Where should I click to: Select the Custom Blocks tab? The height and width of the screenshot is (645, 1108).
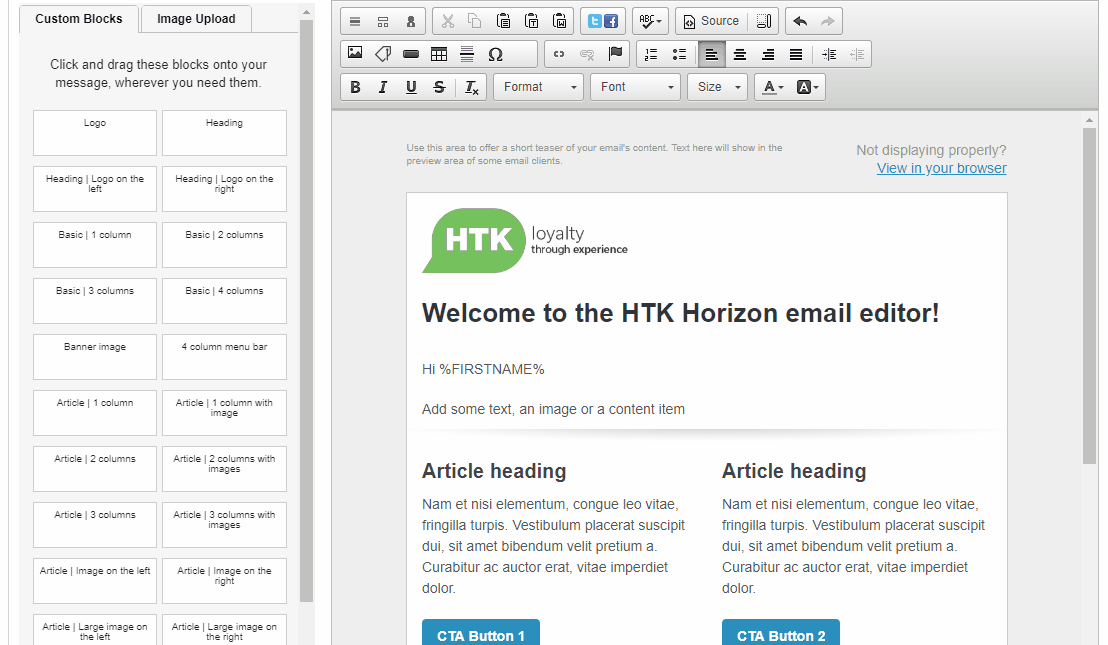click(x=79, y=19)
